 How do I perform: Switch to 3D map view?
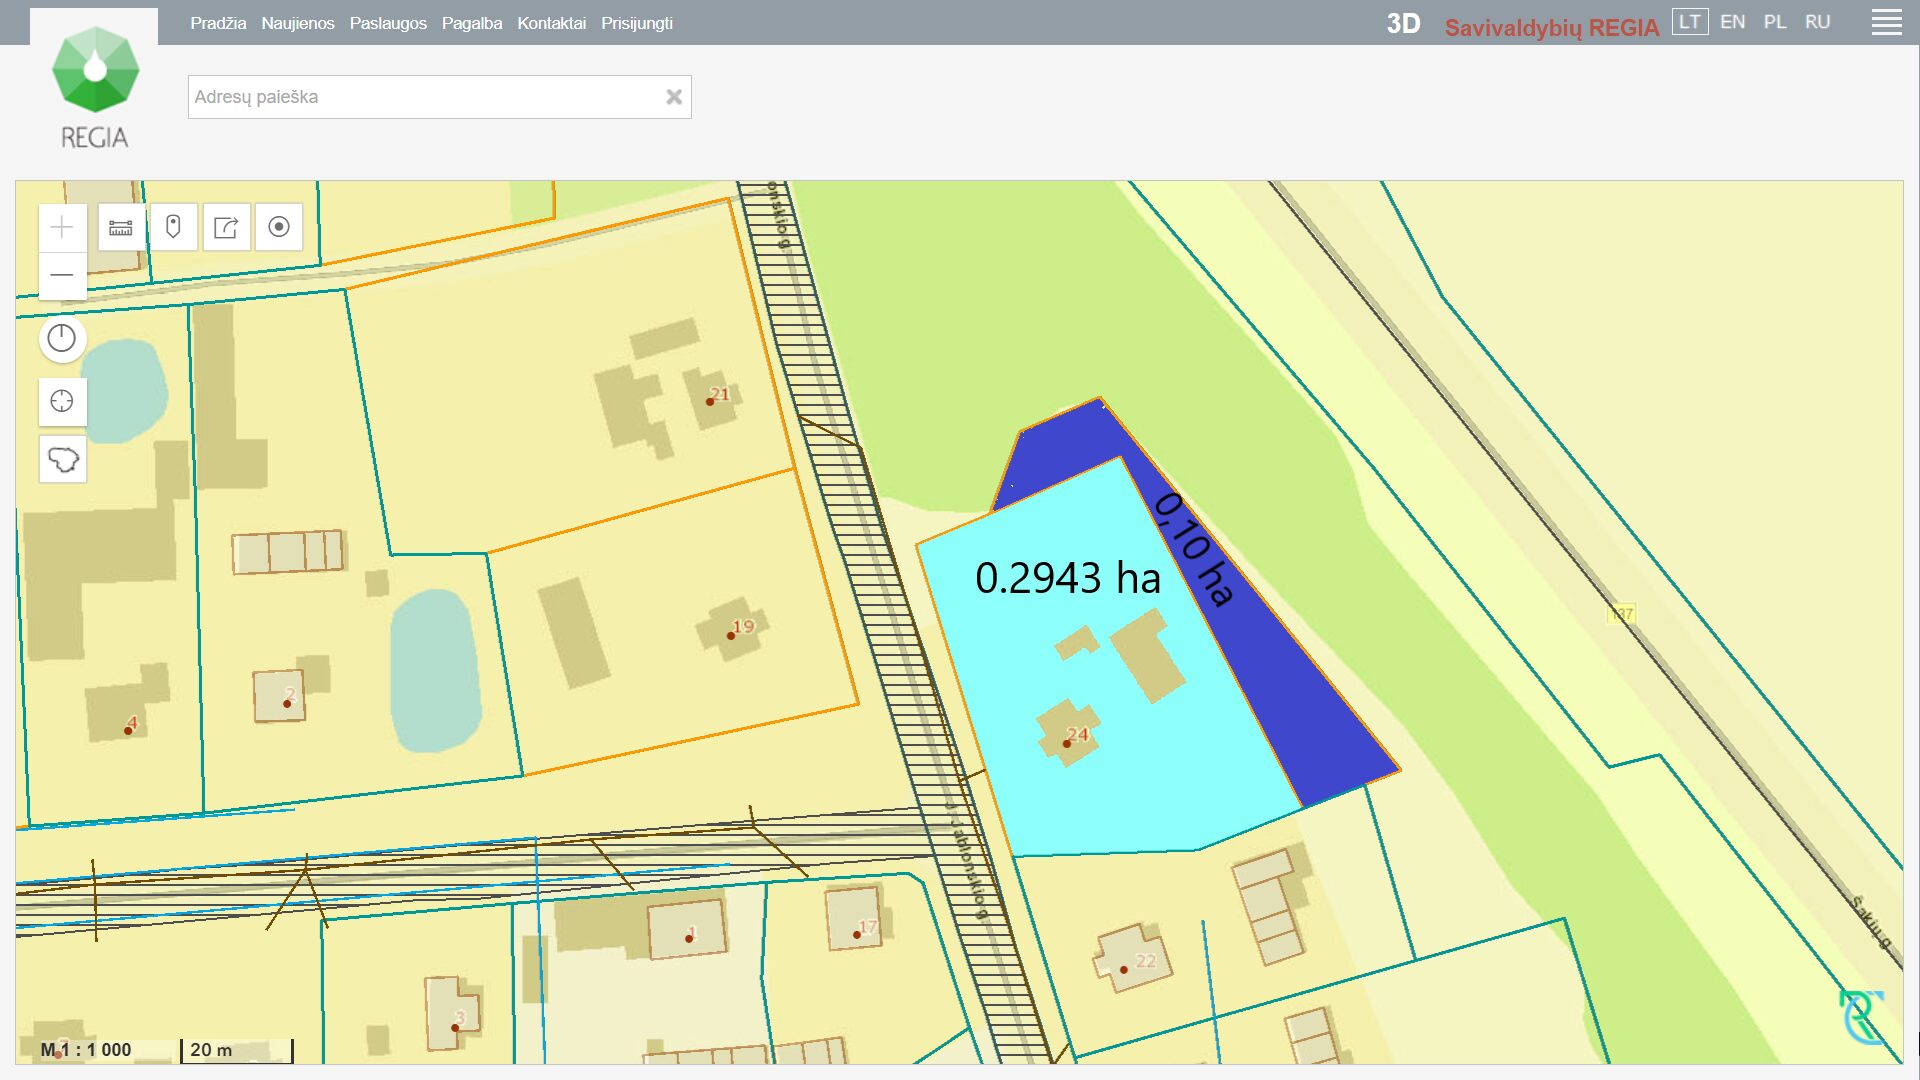(x=1403, y=24)
